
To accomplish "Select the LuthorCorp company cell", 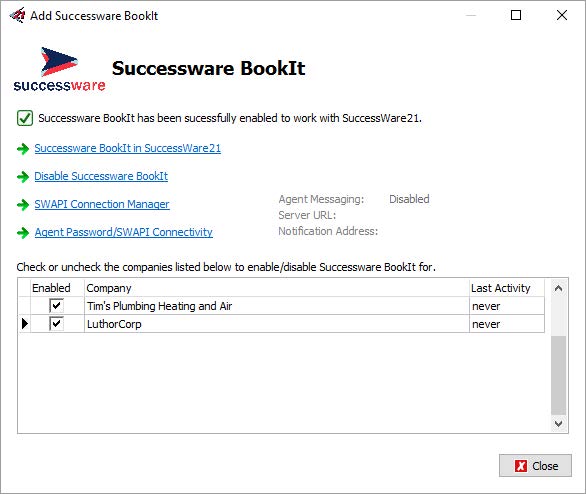I will [x=277, y=324].
